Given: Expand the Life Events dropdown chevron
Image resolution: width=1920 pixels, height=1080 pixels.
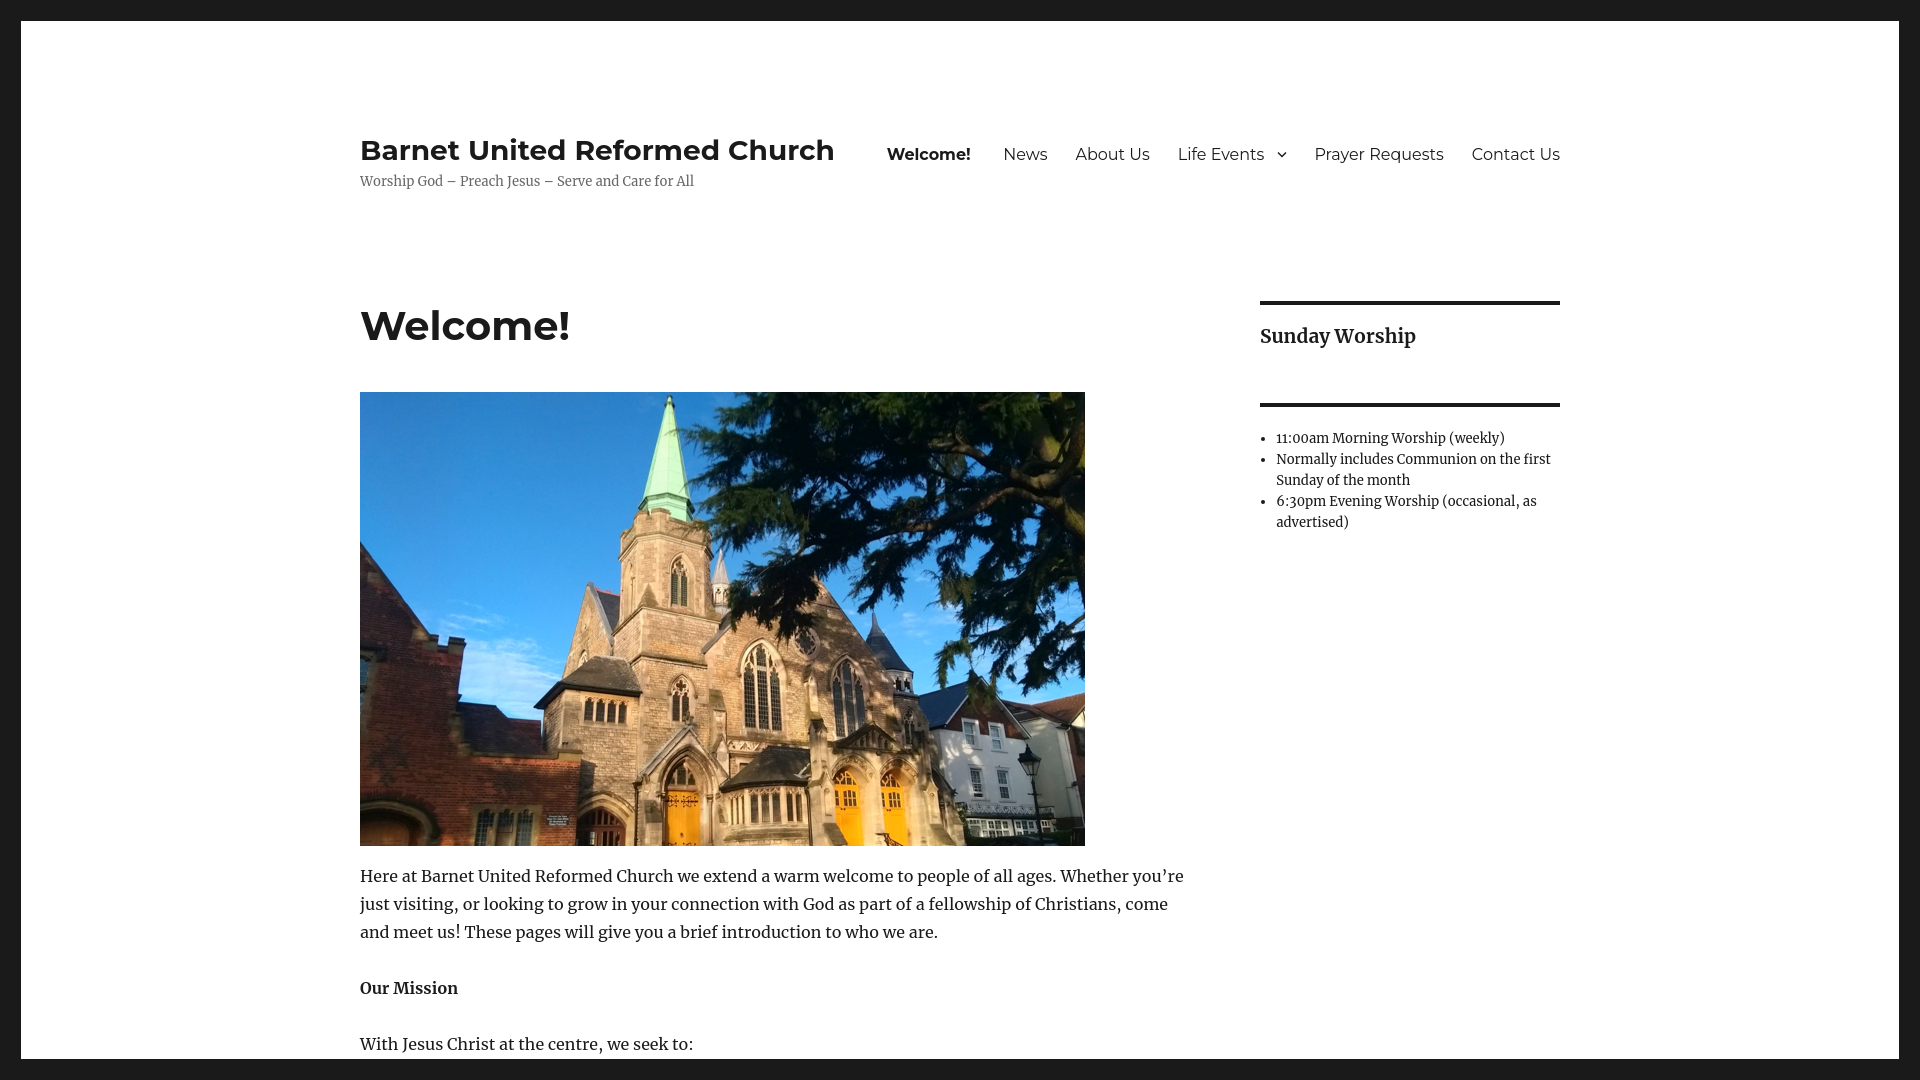Looking at the screenshot, I should point(1281,154).
